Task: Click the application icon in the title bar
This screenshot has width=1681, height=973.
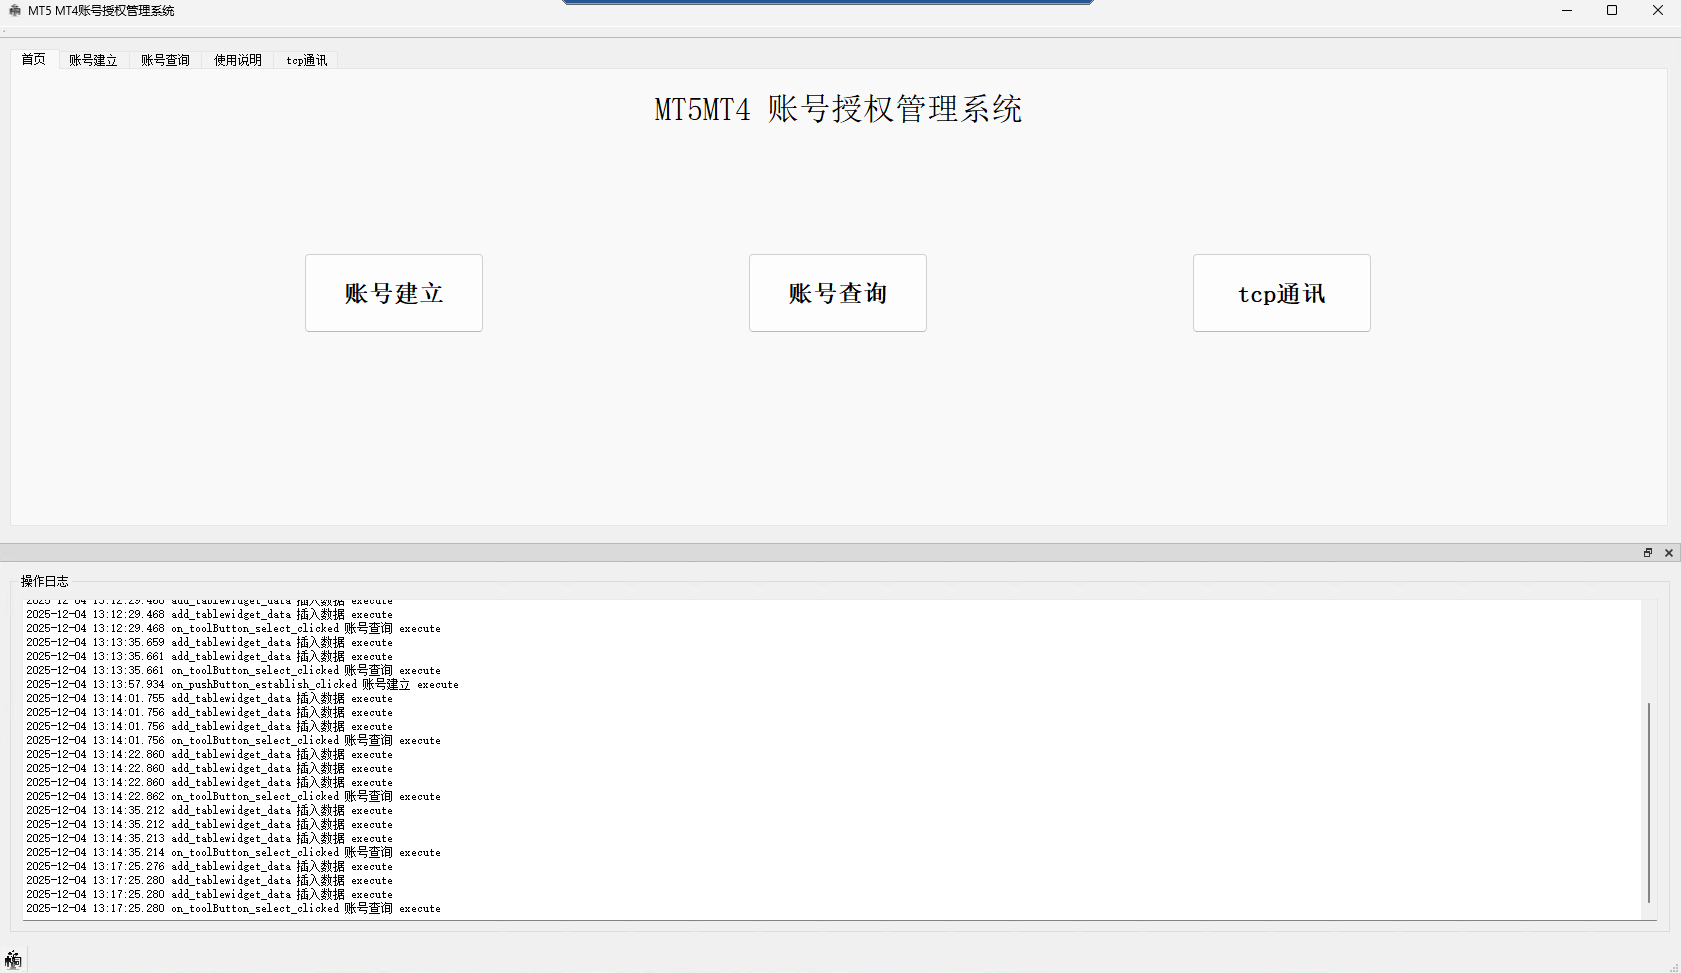Action: click(x=13, y=10)
